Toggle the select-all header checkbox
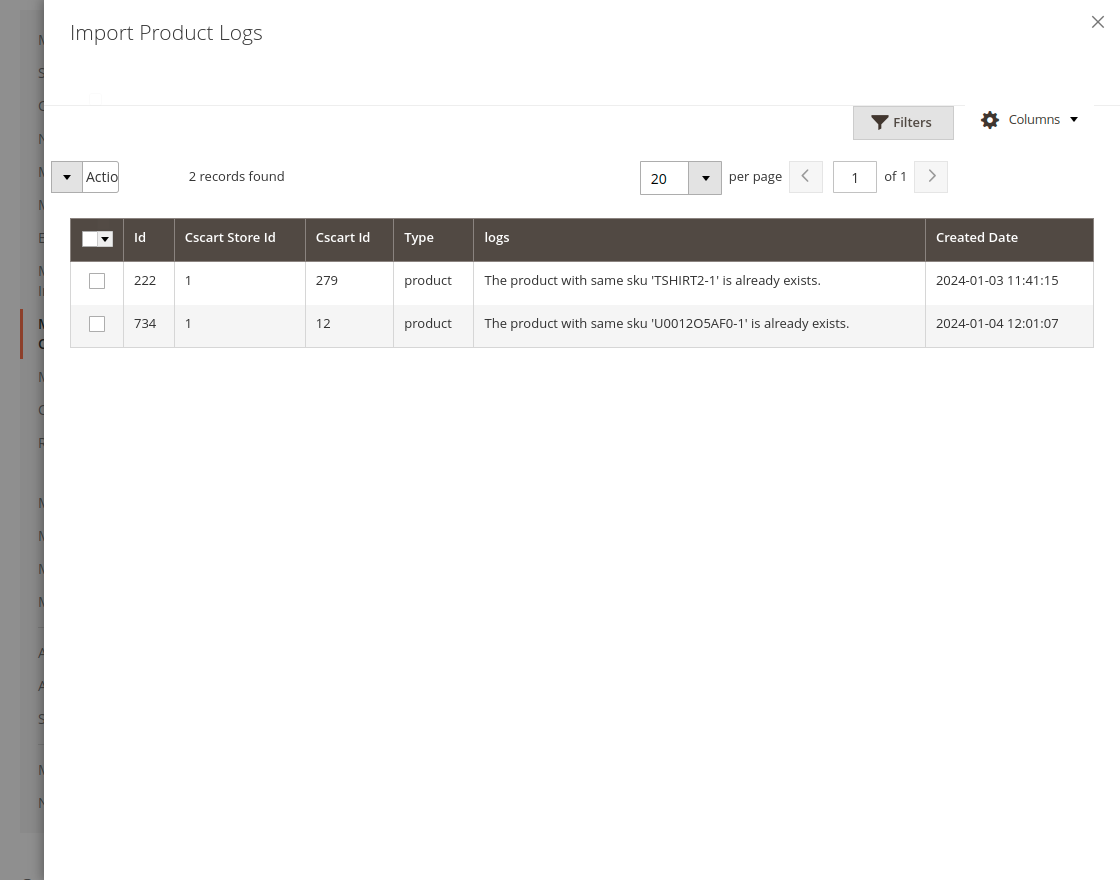 [90, 239]
